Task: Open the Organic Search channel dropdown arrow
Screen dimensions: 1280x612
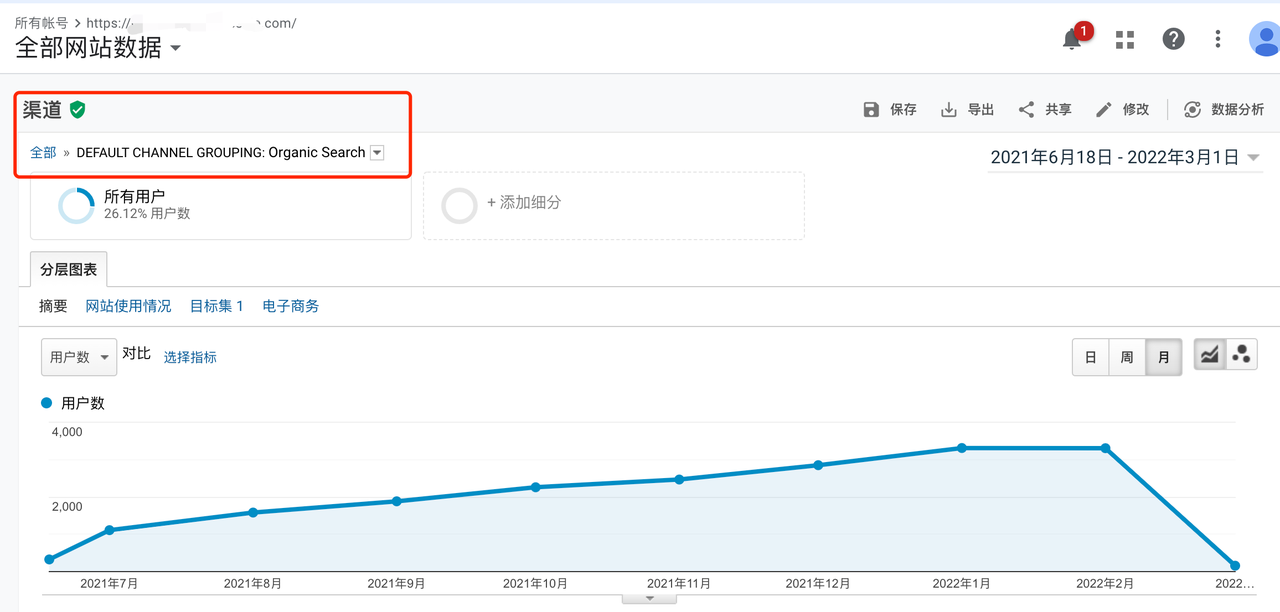Action: [x=377, y=153]
